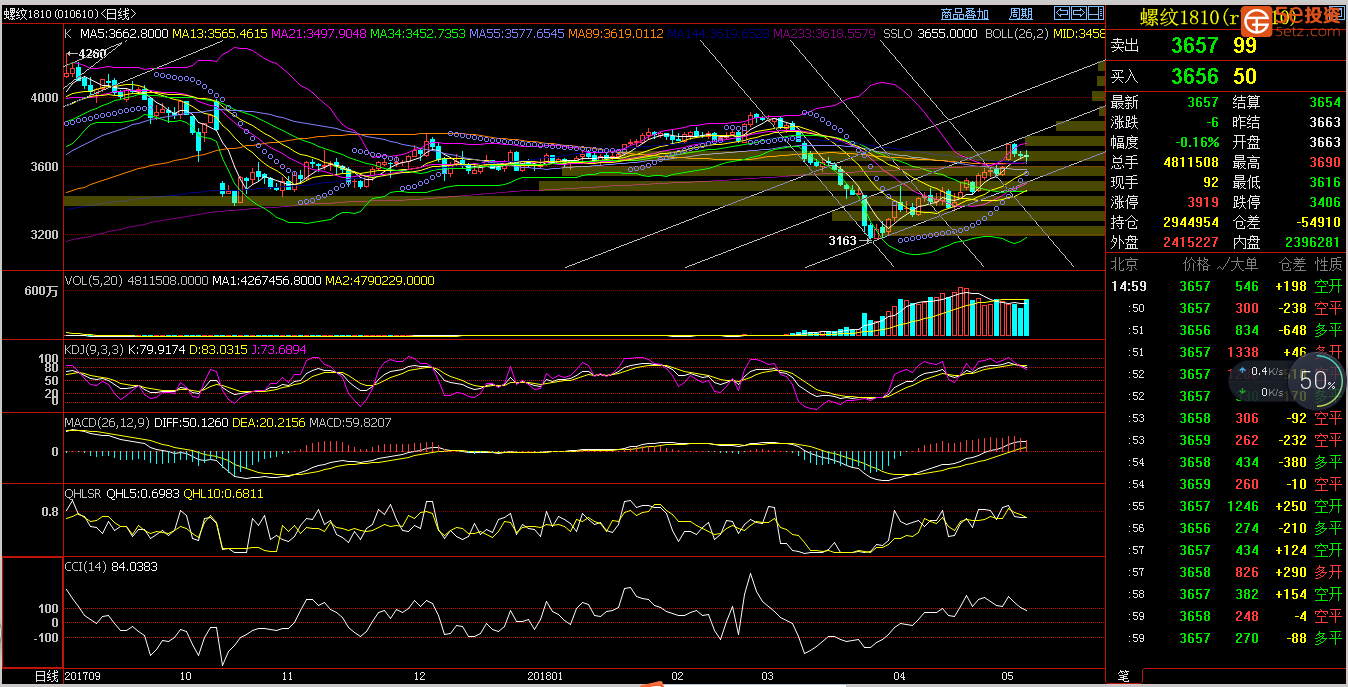
Task: Click the left arrow navigation icon
Action: (x=1063, y=13)
